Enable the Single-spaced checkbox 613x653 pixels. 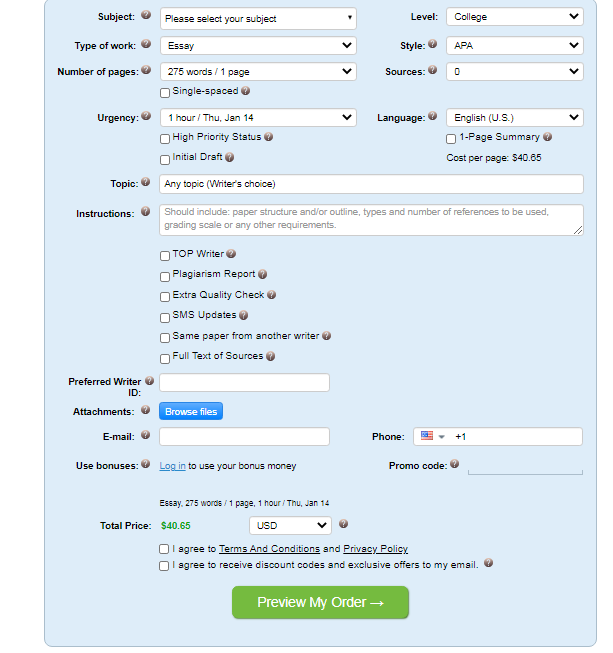coord(165,92)
